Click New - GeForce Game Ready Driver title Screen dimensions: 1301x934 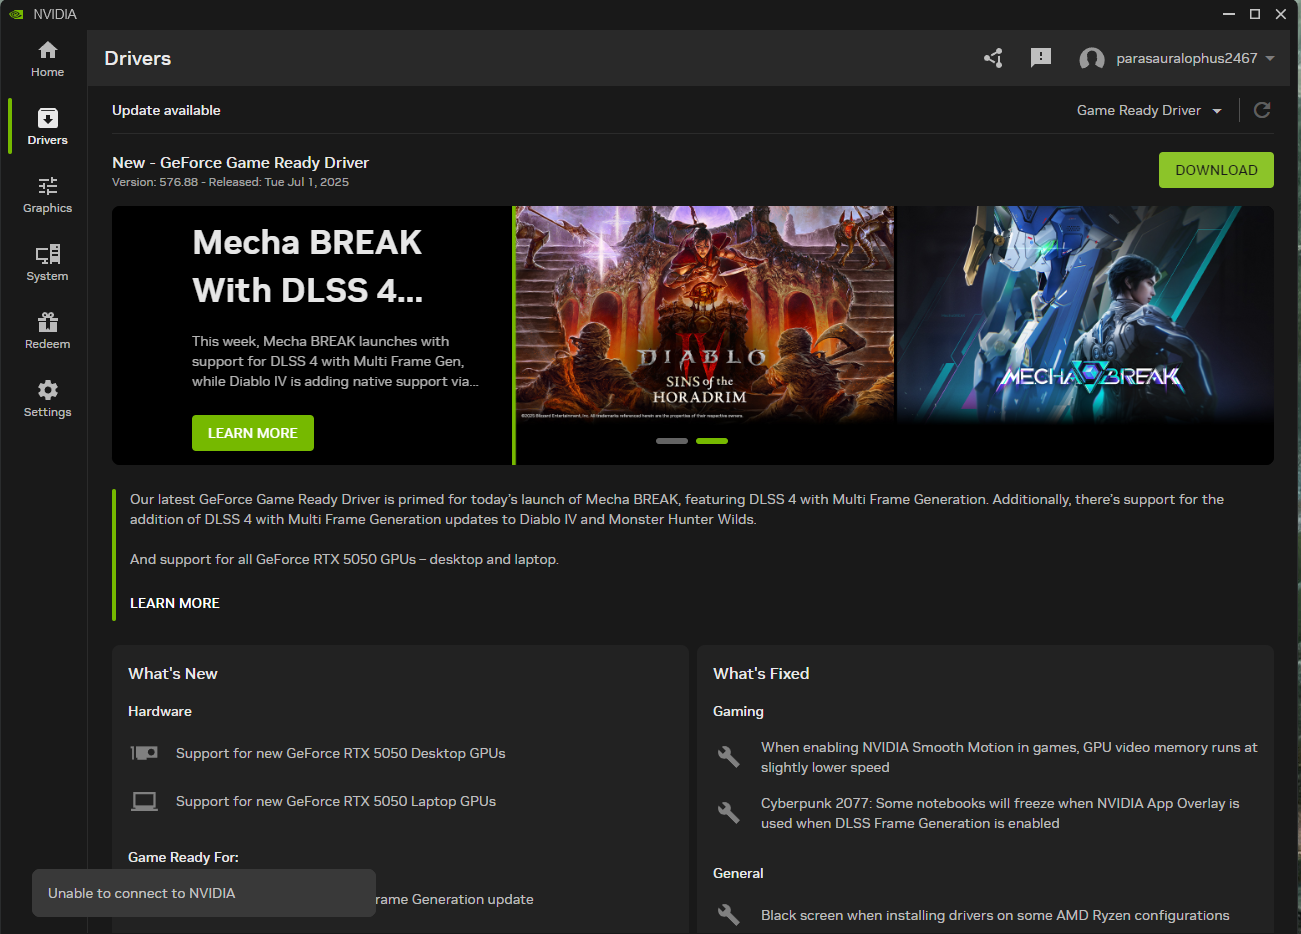click(x=240, y=162)
